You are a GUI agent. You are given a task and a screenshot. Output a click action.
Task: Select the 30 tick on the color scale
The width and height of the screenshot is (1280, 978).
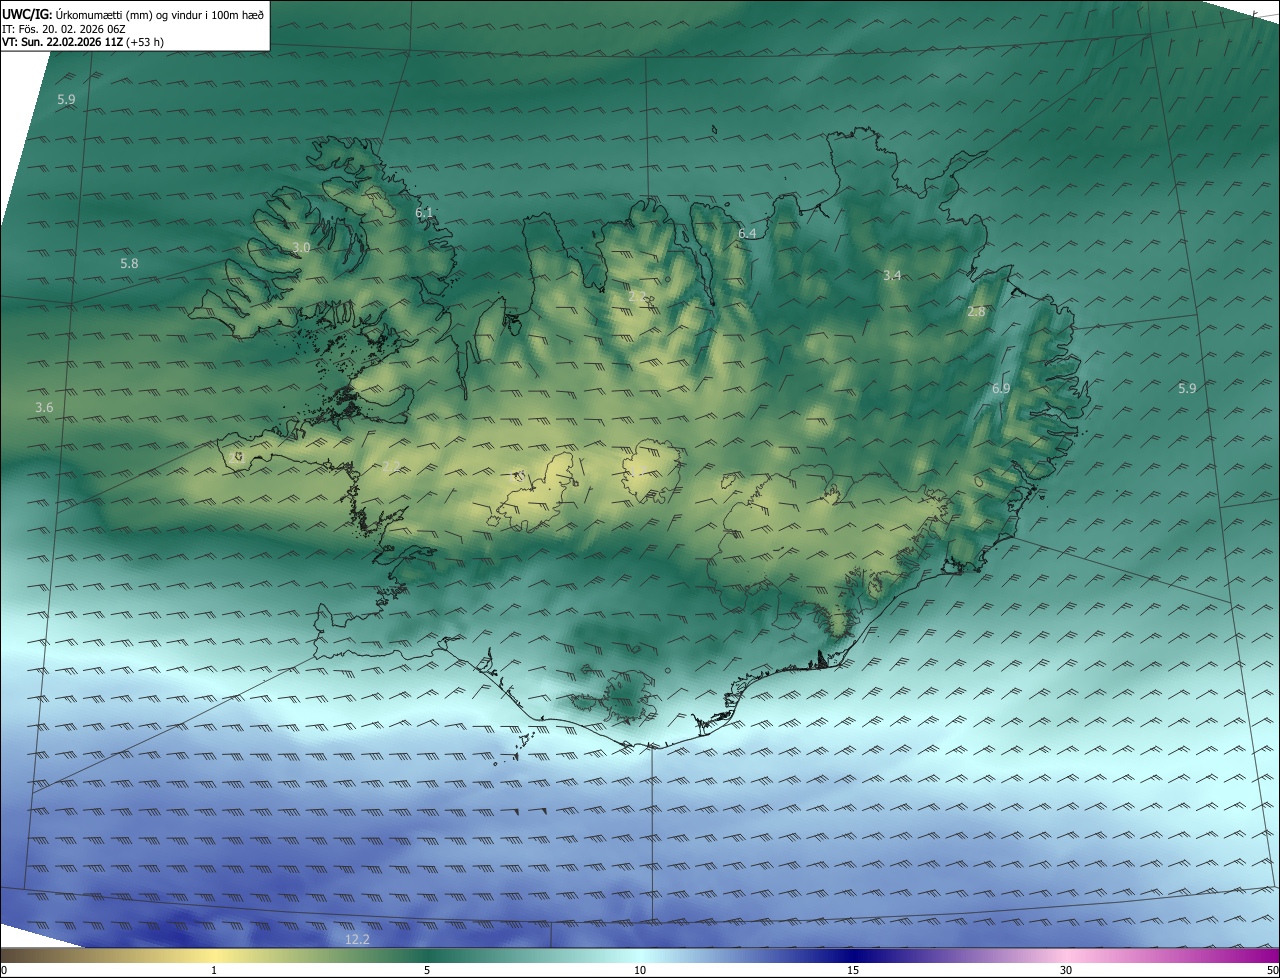(1066, 970)
